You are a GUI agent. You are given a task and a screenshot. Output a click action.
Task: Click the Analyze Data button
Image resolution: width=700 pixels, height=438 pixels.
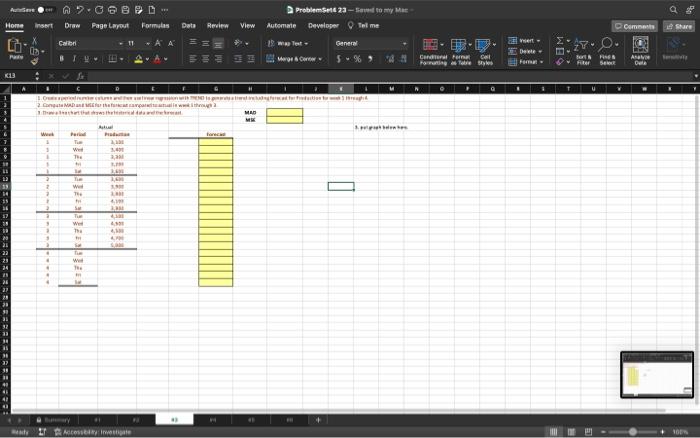click(640, 51)
